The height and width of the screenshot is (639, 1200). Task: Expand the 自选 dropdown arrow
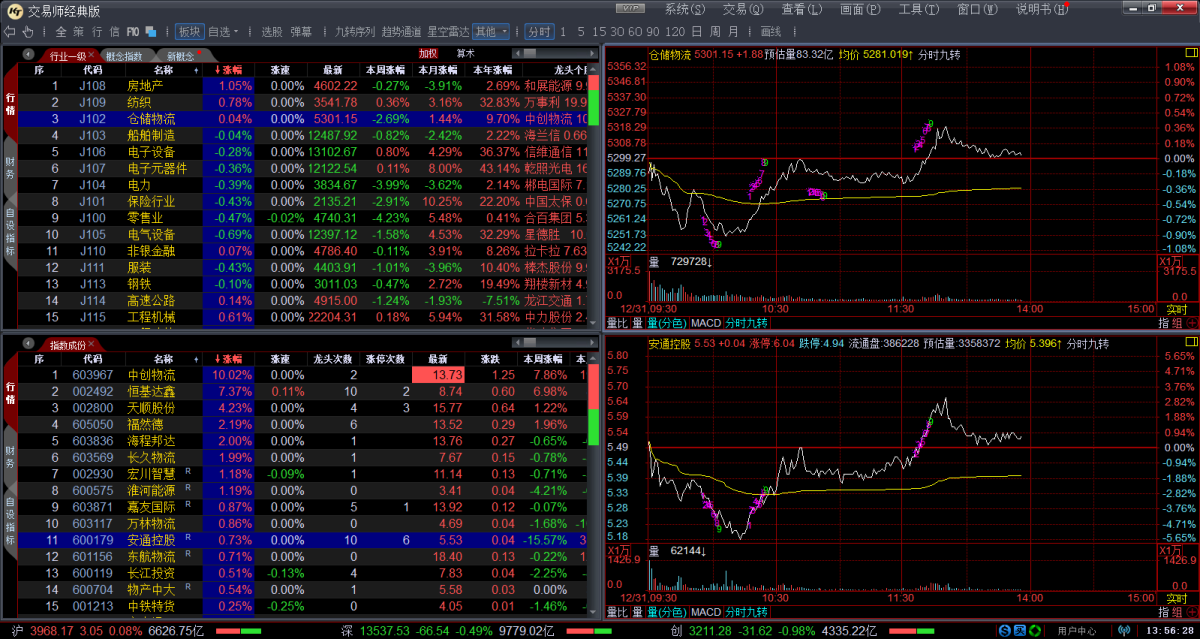point(237,32)
